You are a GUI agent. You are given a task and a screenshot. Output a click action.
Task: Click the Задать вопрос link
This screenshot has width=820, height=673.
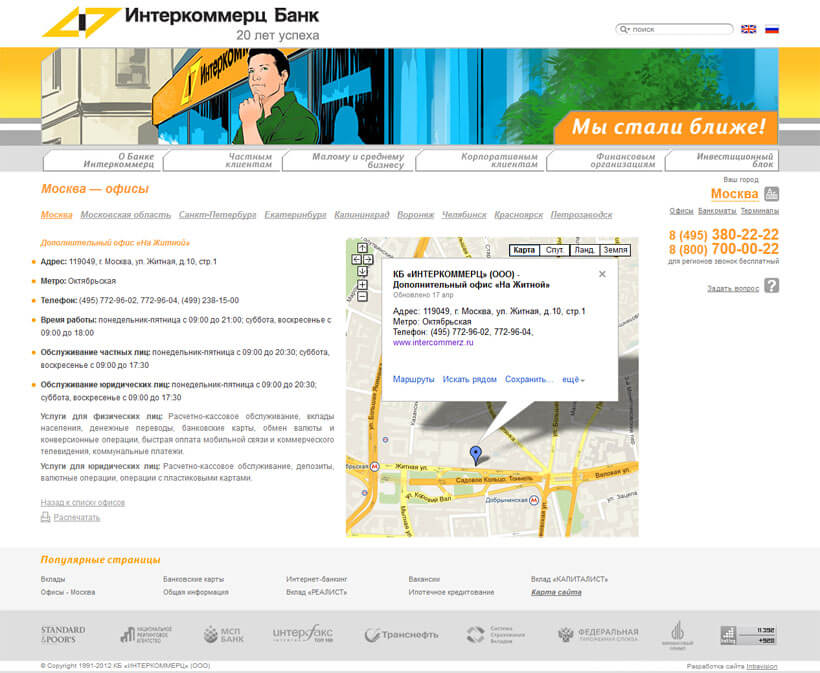coord(733,288)
